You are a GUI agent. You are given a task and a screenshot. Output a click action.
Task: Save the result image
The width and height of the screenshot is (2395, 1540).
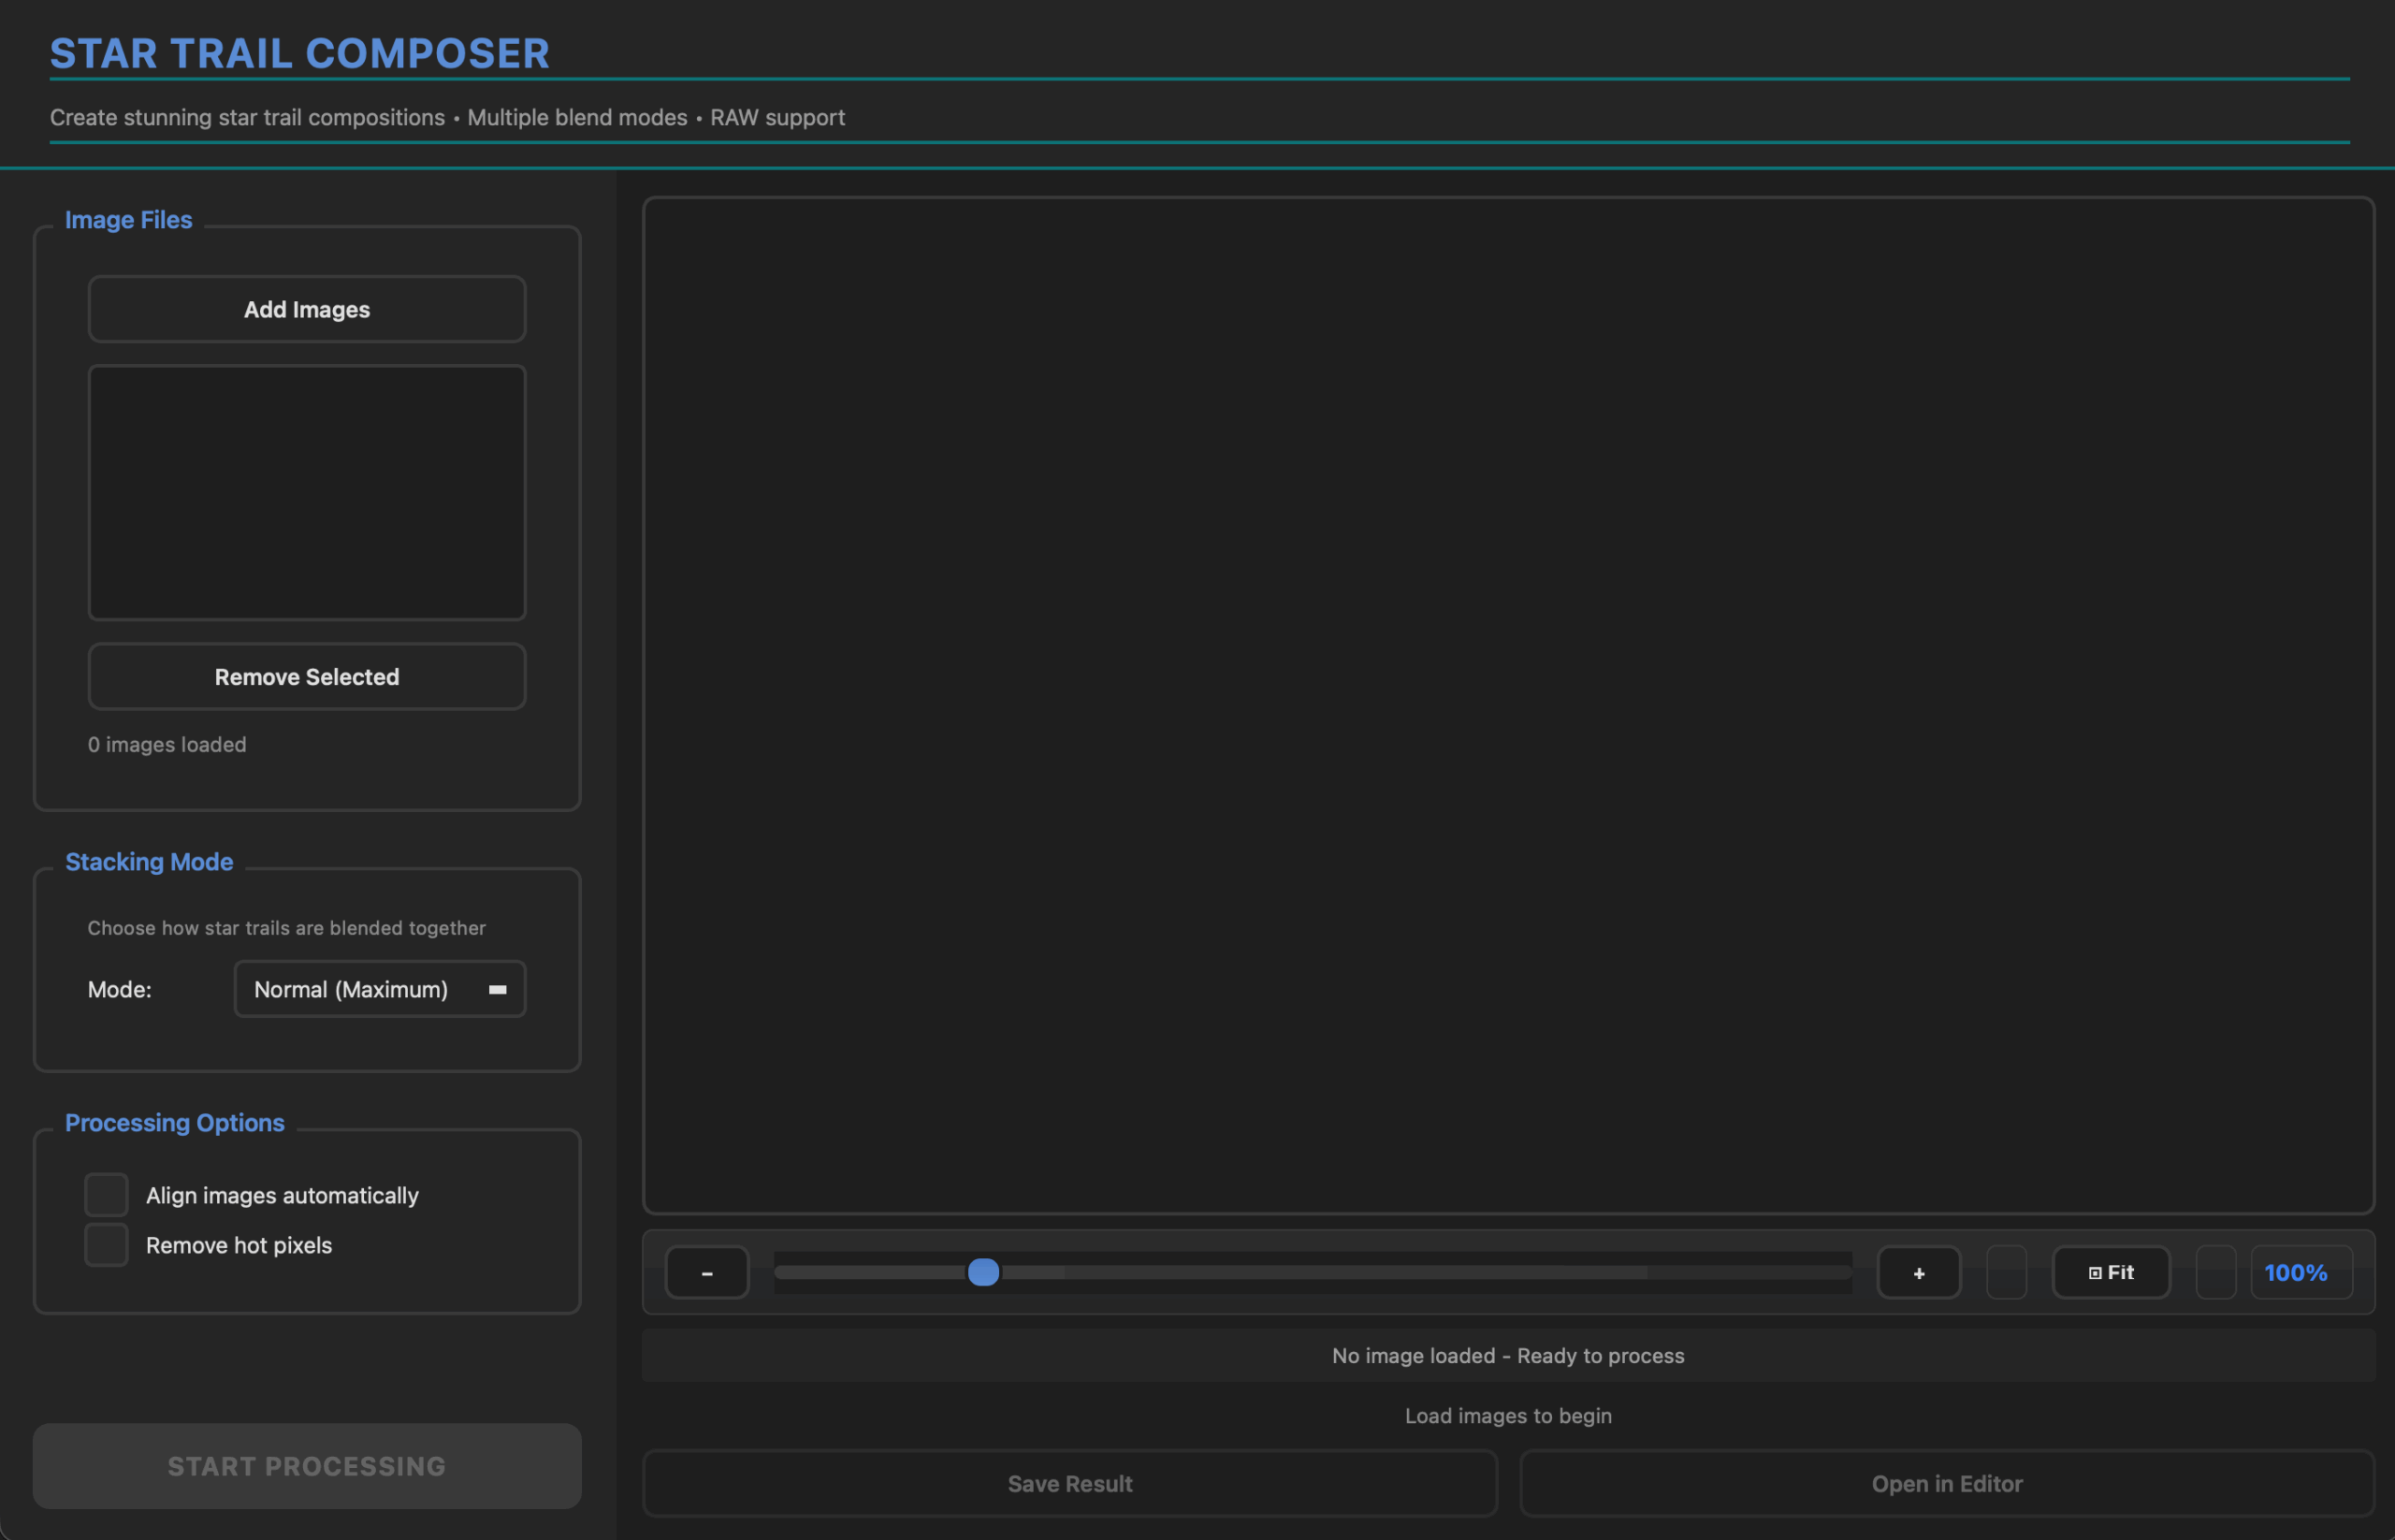pyautogui.click(x=1069, y=1483)
